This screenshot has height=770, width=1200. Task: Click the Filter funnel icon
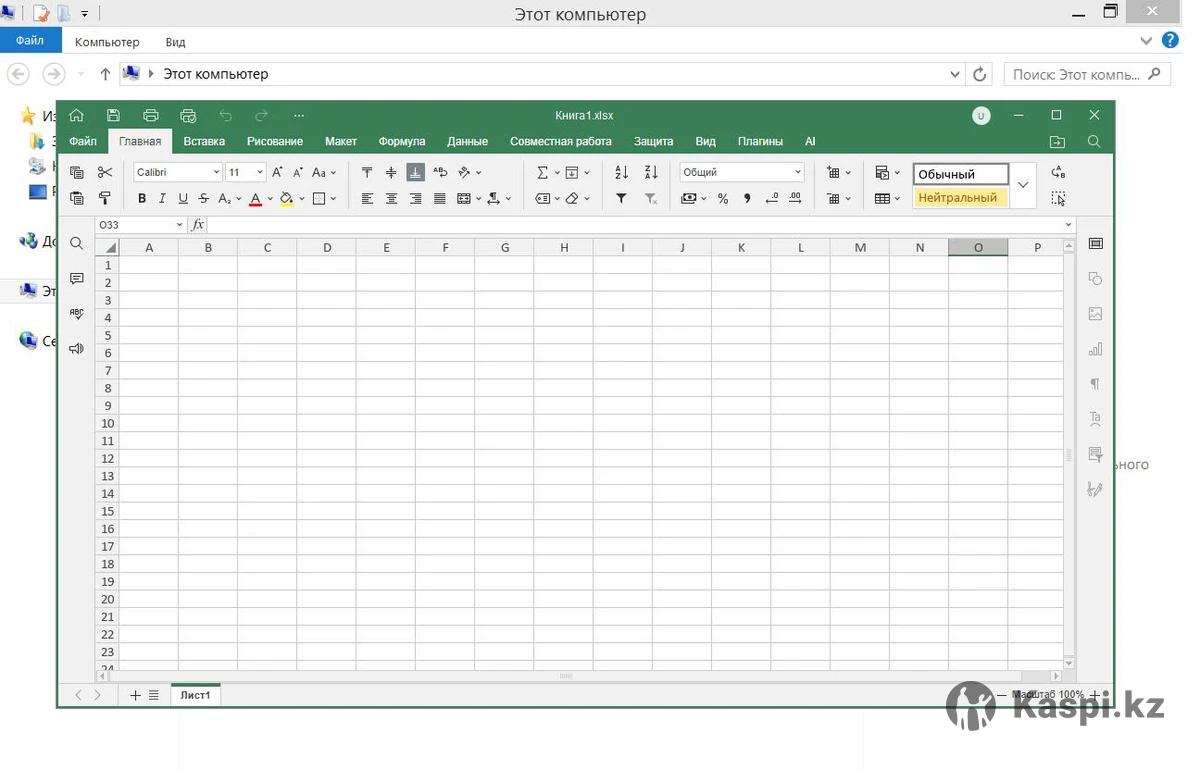621,198
